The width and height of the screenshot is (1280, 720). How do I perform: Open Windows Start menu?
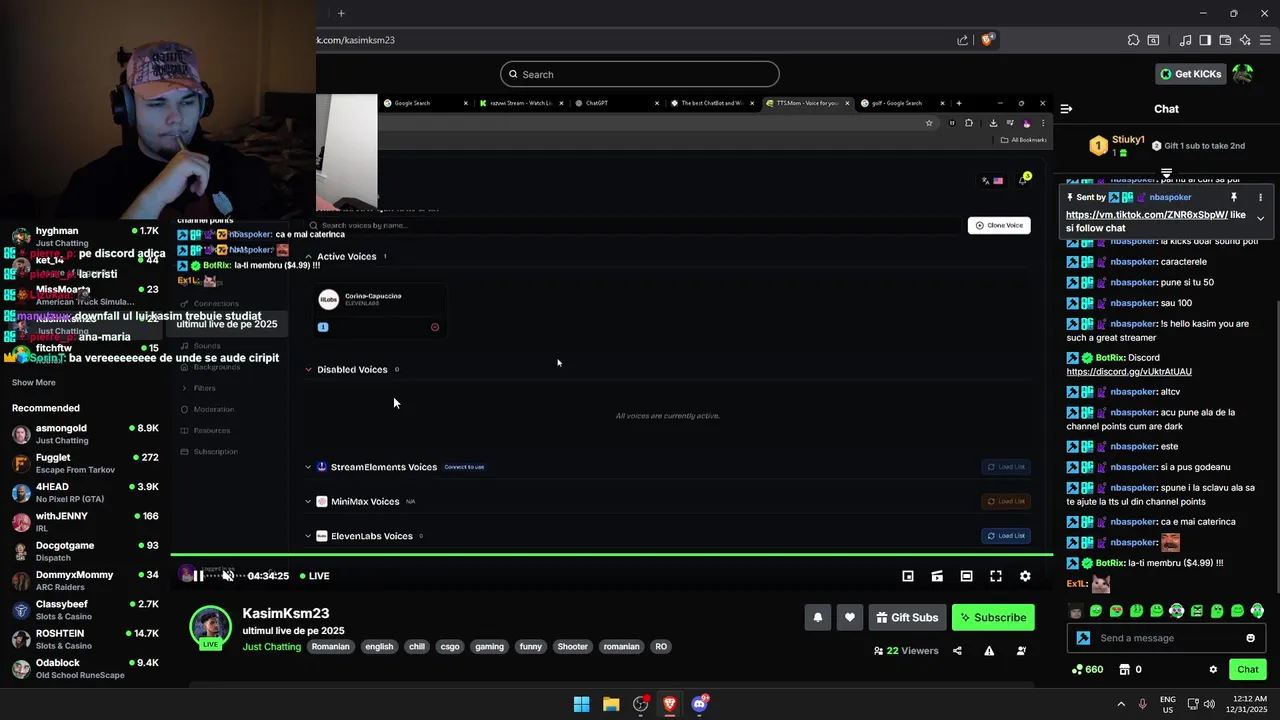click(581, 704)
